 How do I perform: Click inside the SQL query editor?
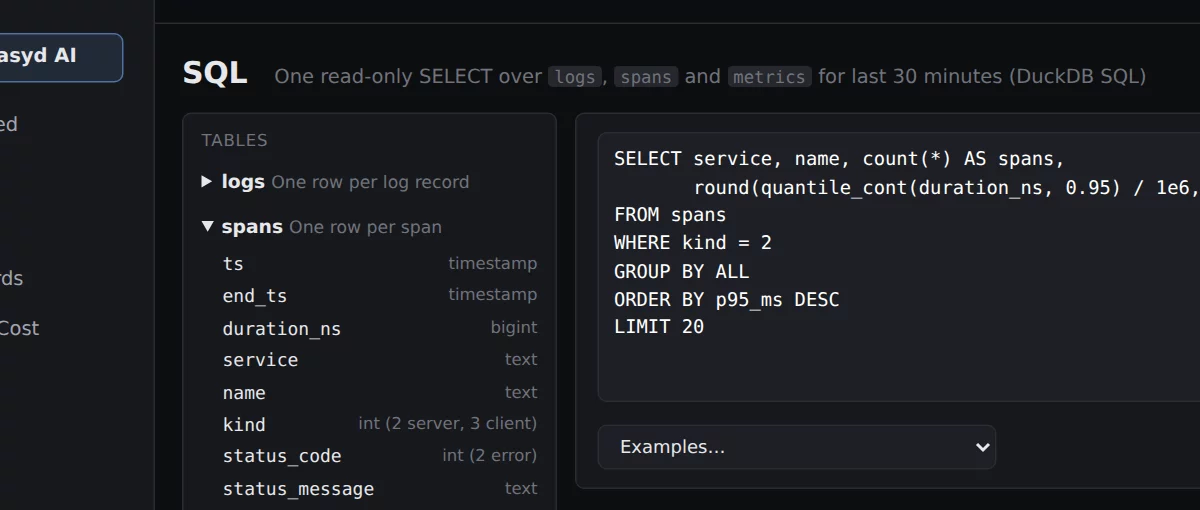(899, 267)
